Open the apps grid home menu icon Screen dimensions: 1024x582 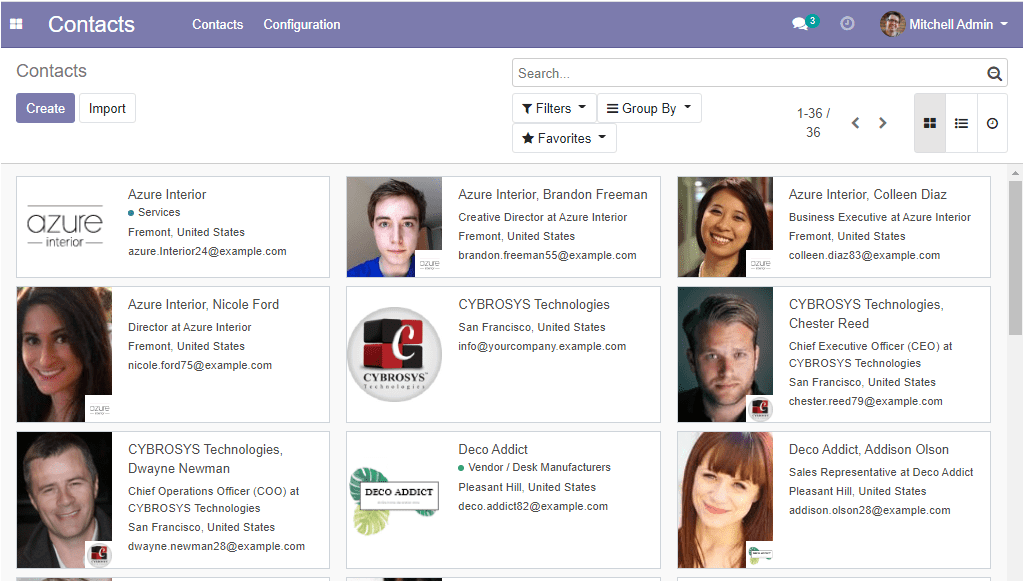pos(16,24)
